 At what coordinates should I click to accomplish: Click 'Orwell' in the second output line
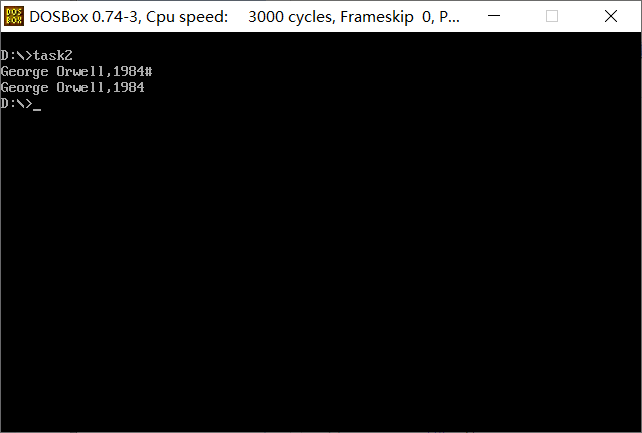point(80,87)
